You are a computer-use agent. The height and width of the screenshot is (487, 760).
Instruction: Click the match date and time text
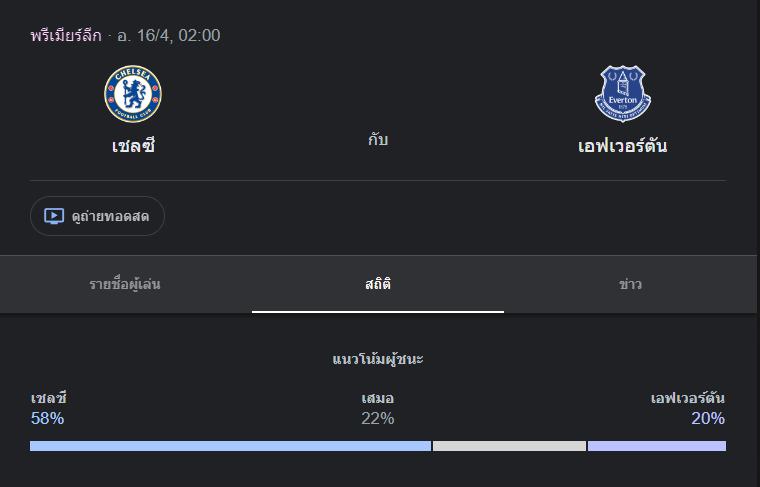(170, 36)
